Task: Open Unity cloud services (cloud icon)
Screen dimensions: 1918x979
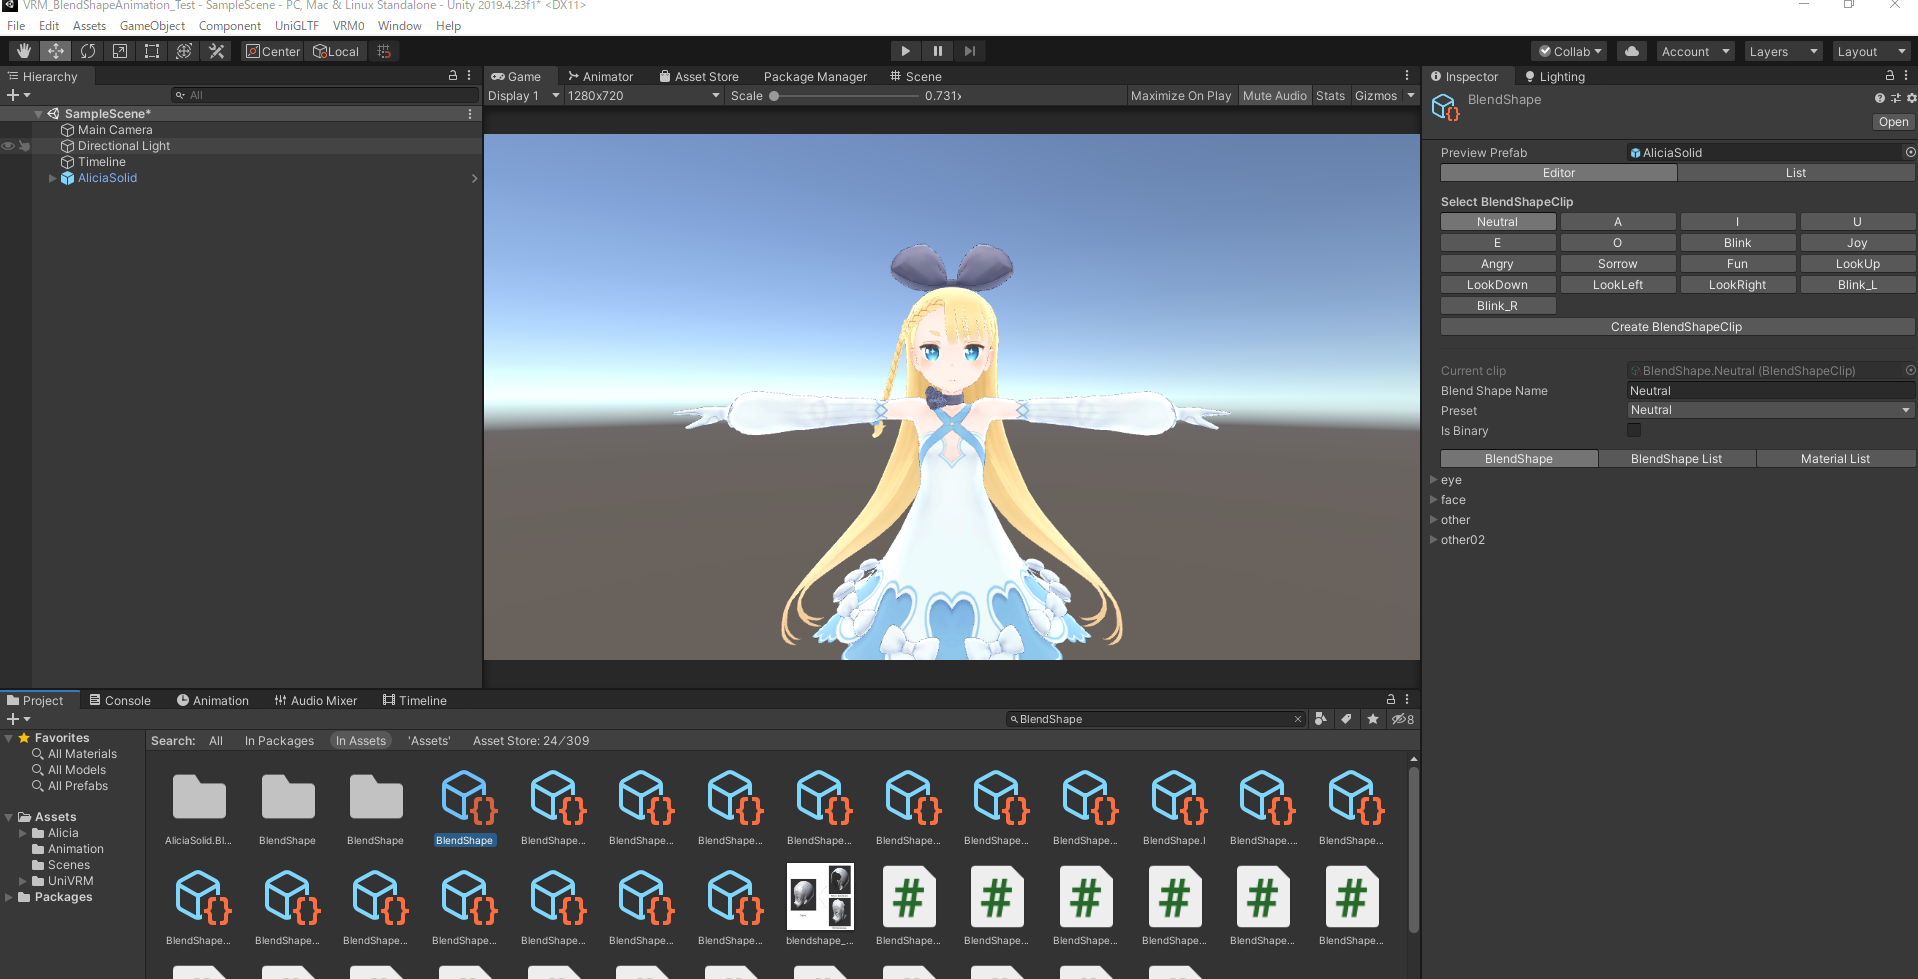Action: [1631, 50]
